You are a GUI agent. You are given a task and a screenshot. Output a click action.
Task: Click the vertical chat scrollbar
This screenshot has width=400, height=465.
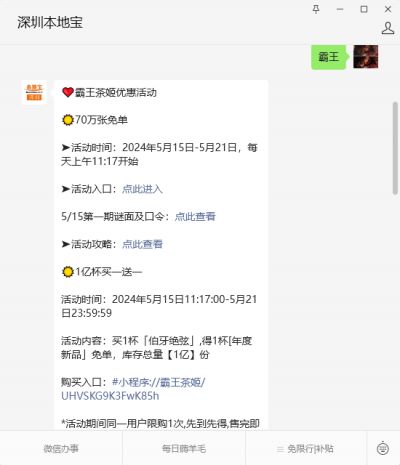pyautogui.click(x=395, y=148)
